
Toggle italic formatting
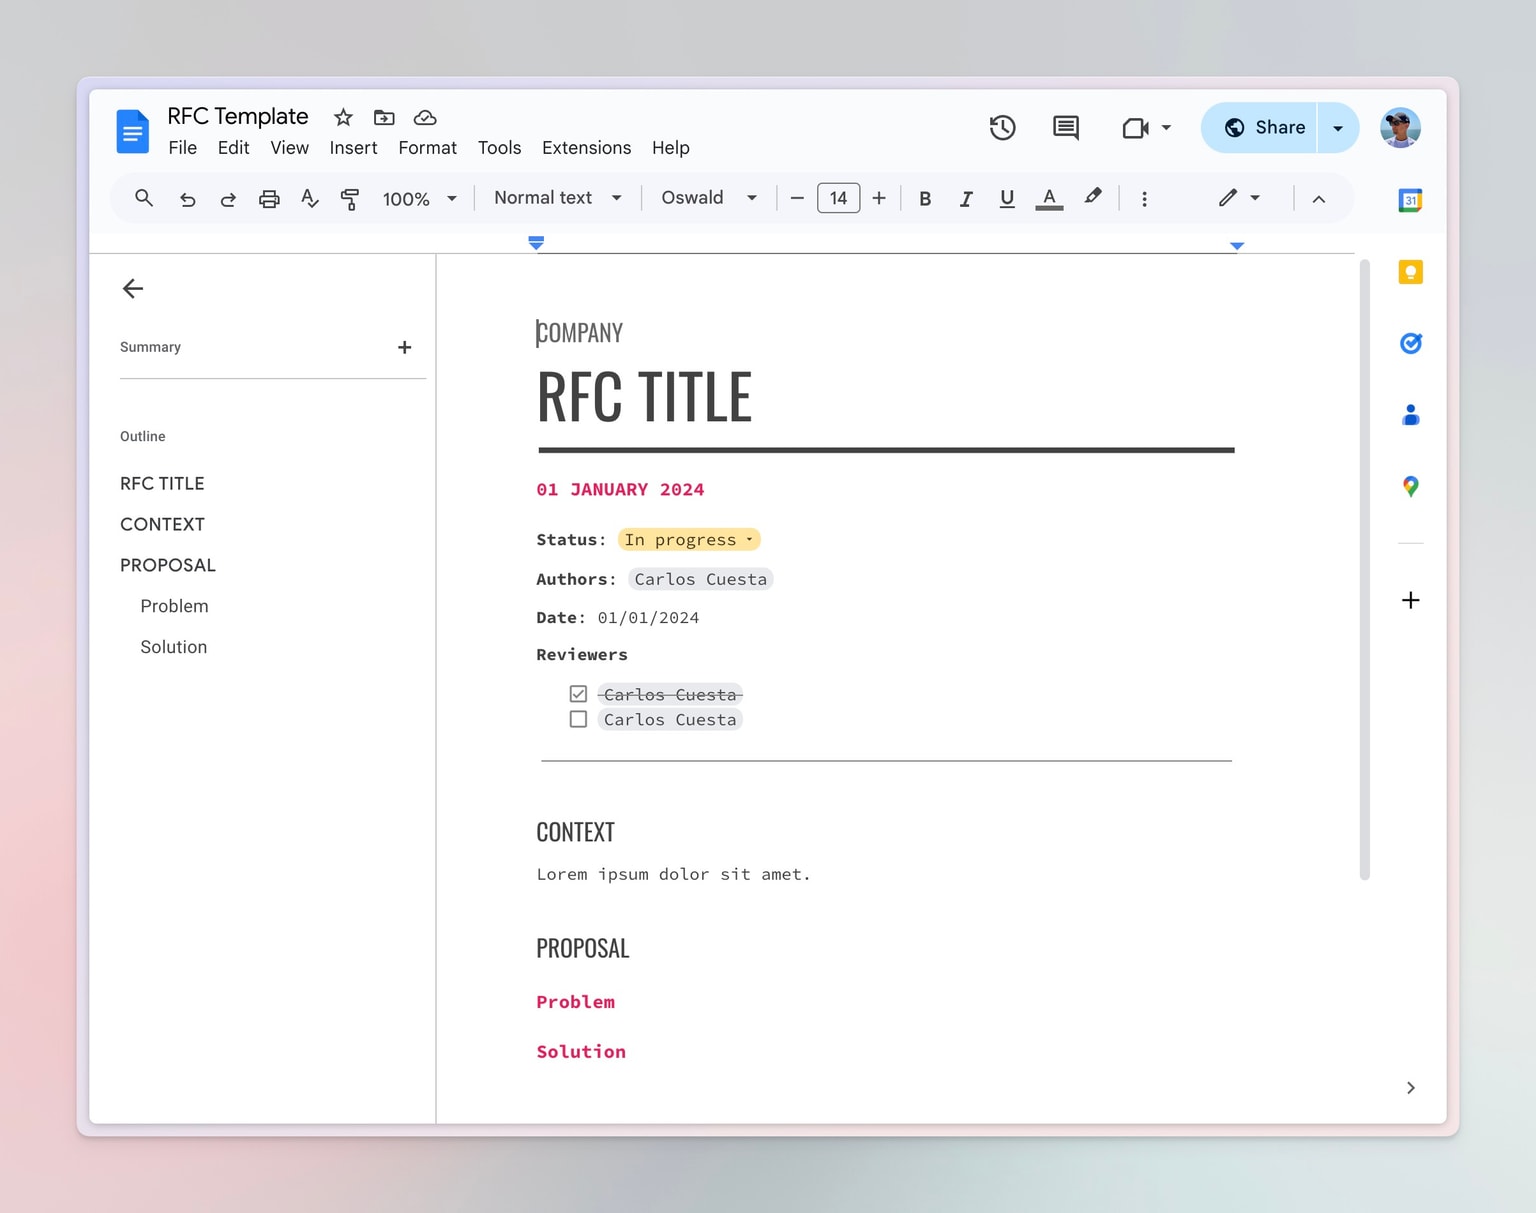point(965,199)
